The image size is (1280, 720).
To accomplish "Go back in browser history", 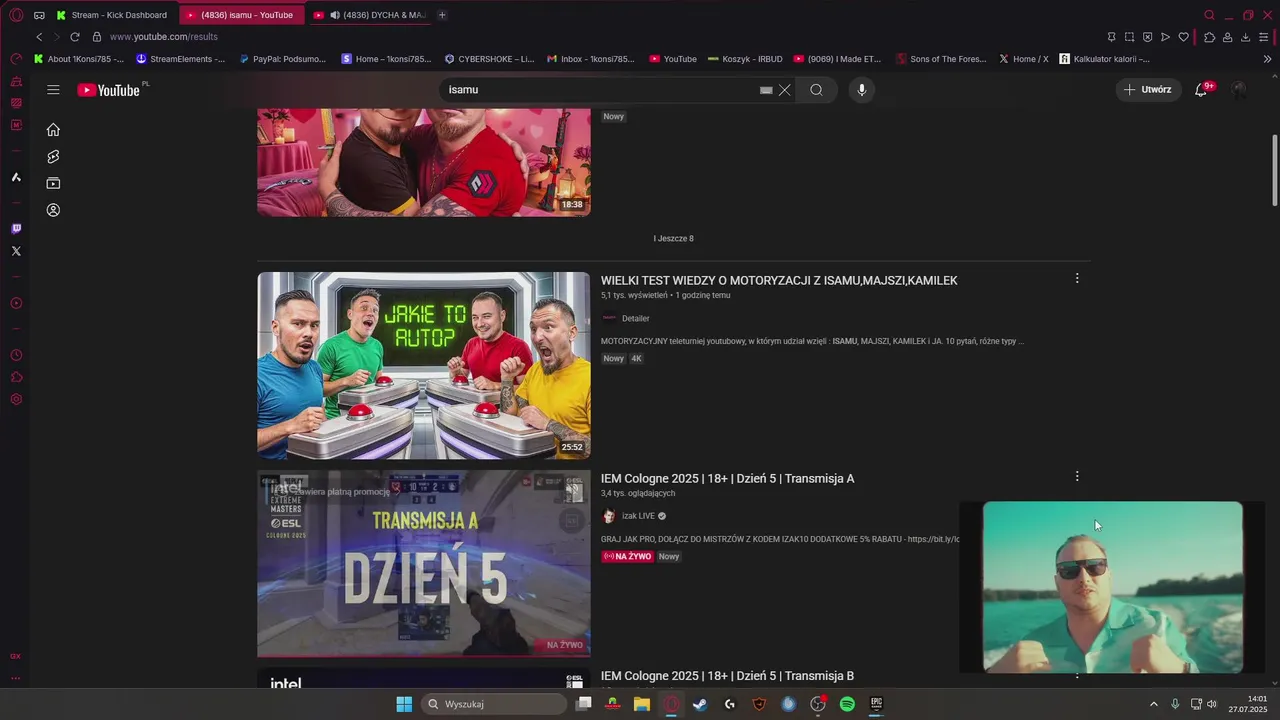I will click(x=39, y=37).
